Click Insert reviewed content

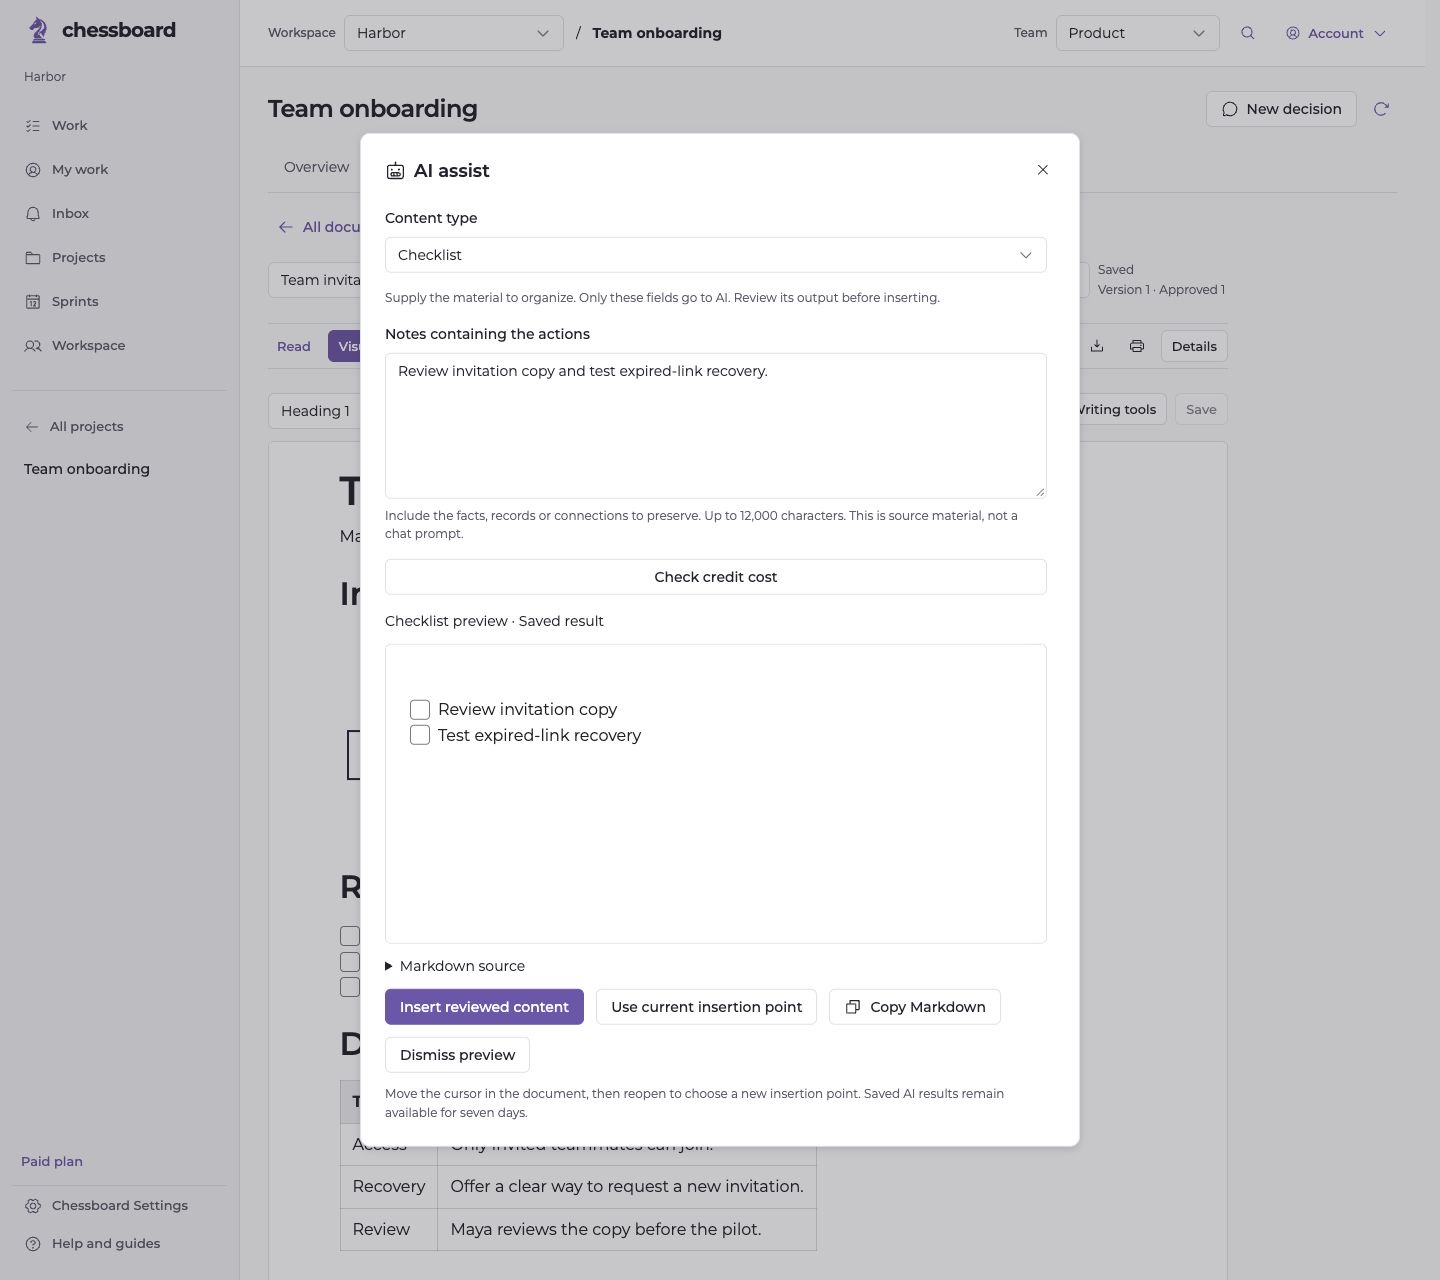484,1007
